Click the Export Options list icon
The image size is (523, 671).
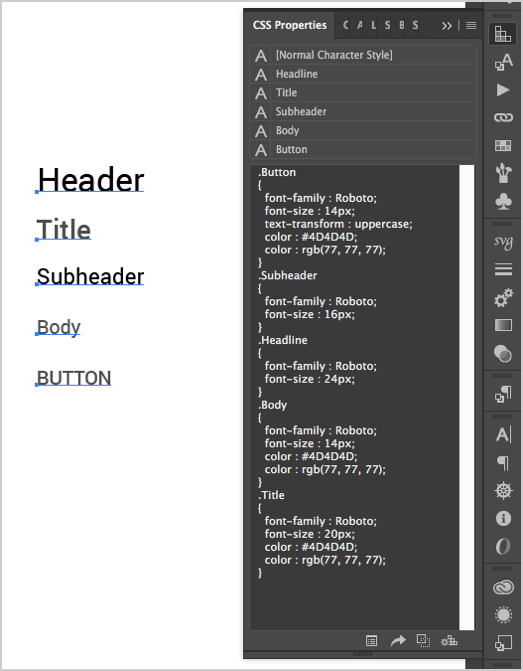click(371, 641)
